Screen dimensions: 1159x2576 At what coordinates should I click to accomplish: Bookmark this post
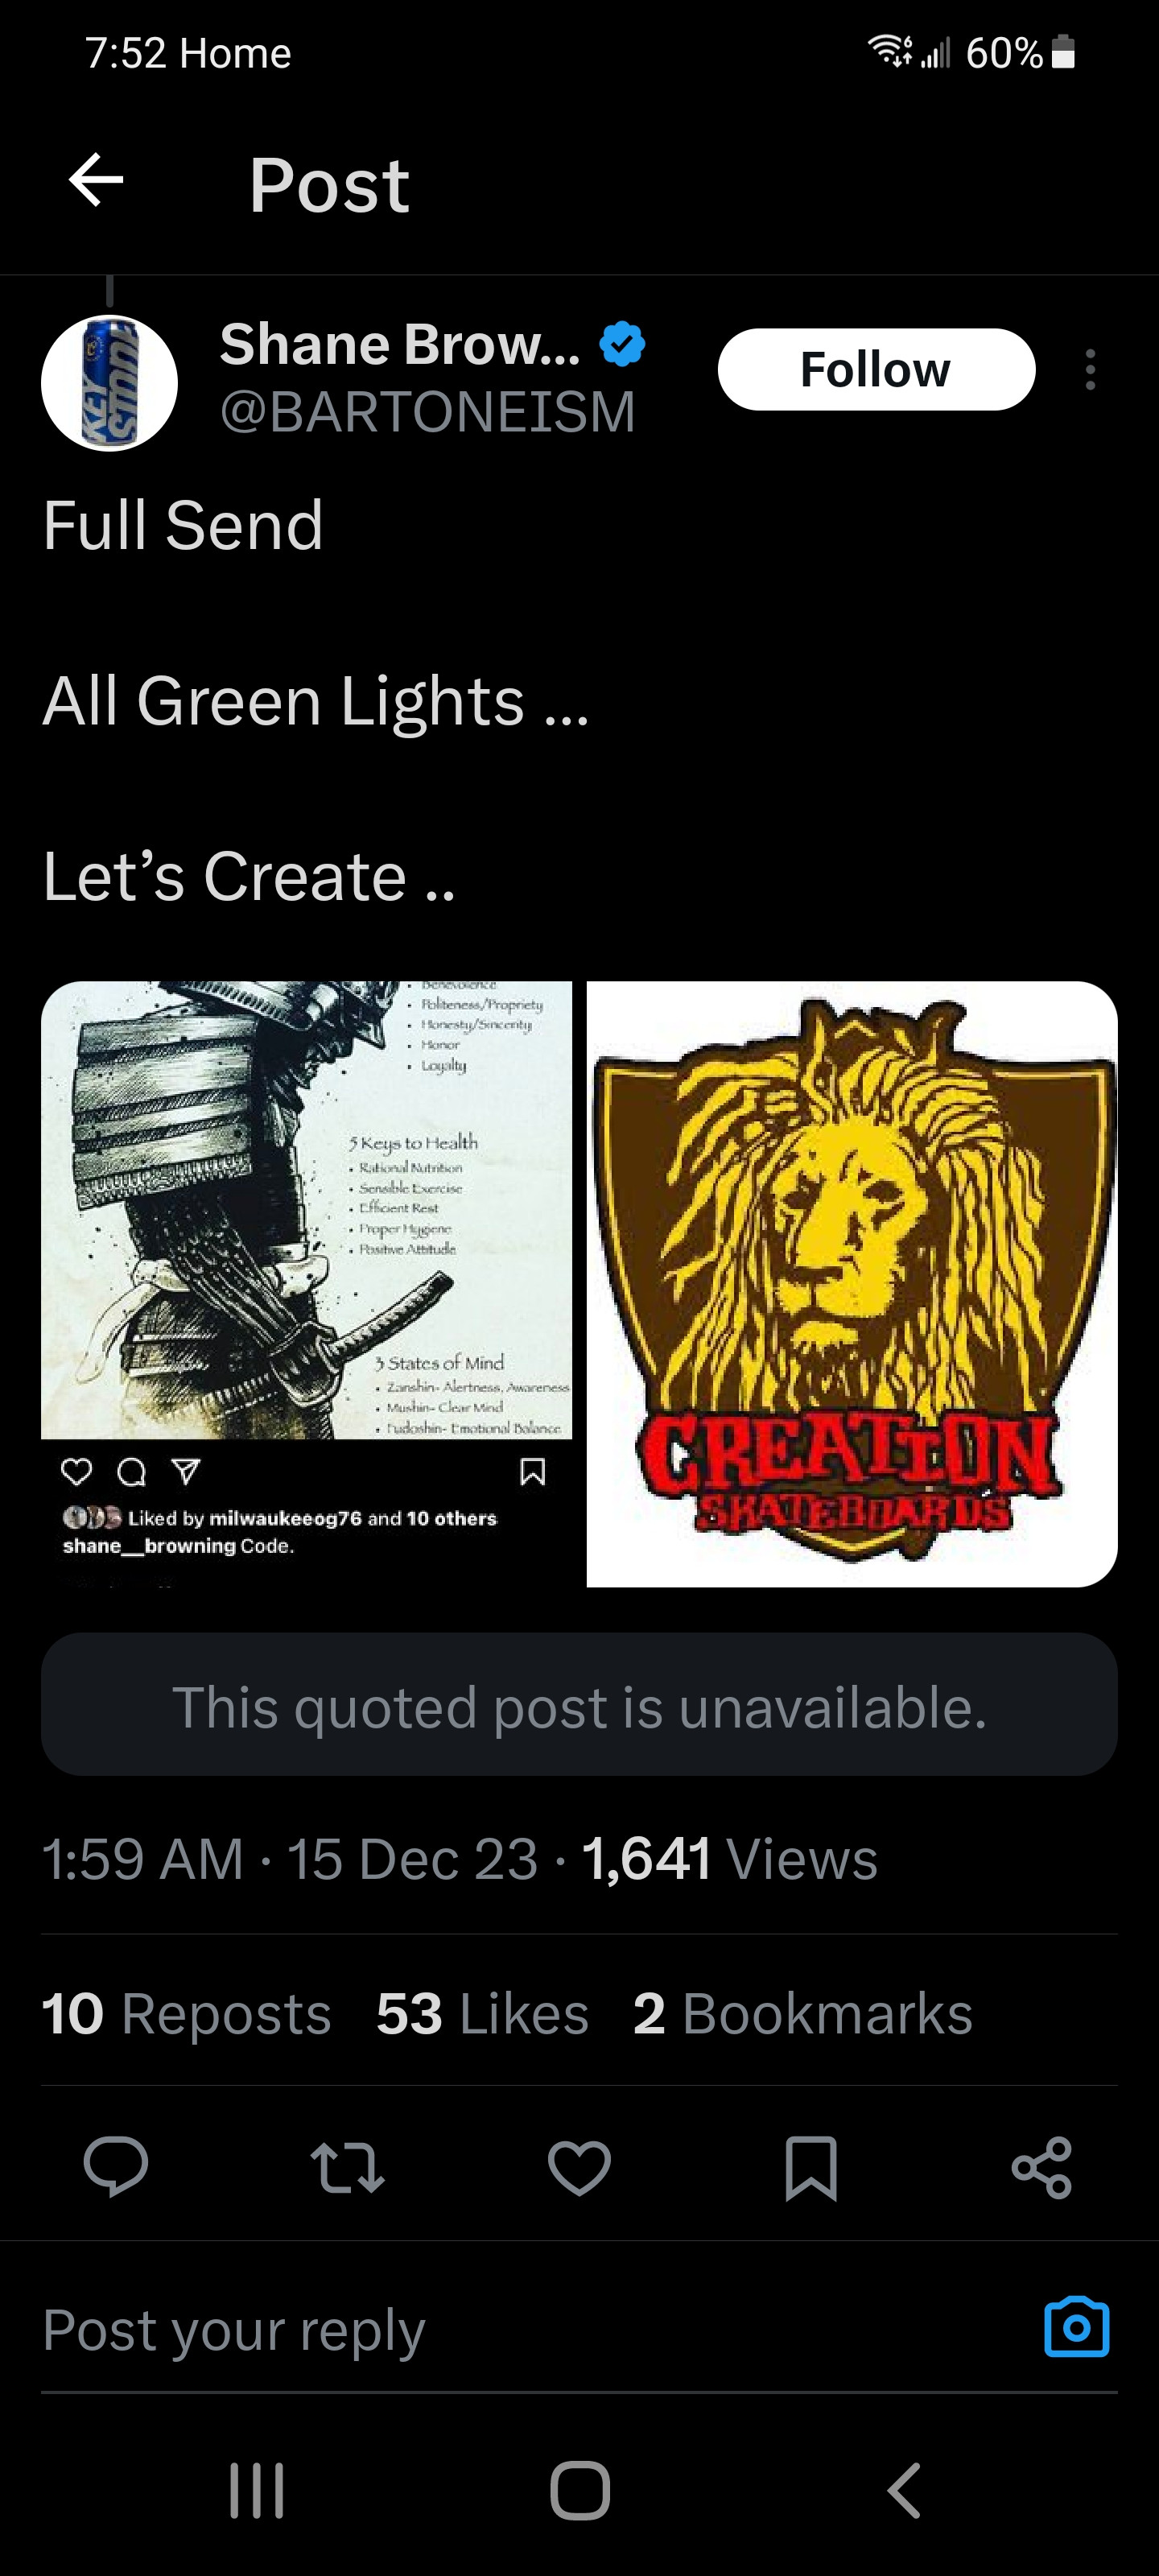pos(811,2168)
